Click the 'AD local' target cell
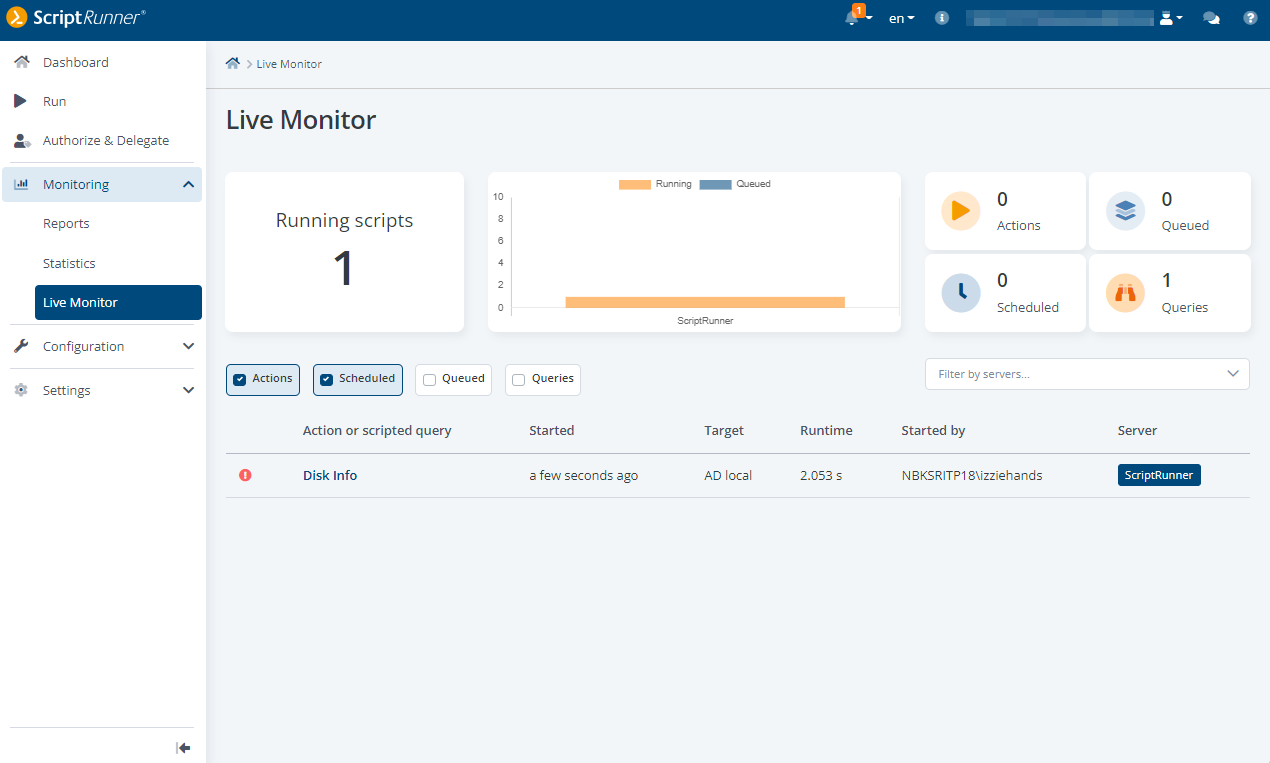This screenshot has width=1270, height=763. coord(728,475)
